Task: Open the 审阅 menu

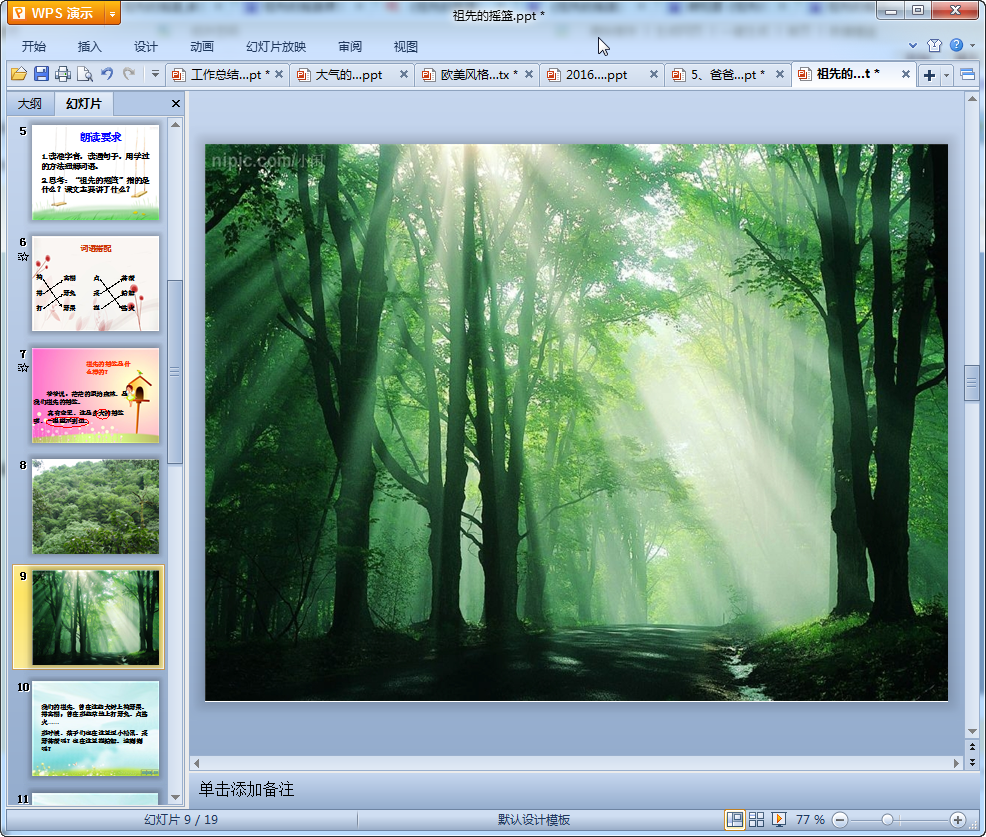Action: pos(350,47)
